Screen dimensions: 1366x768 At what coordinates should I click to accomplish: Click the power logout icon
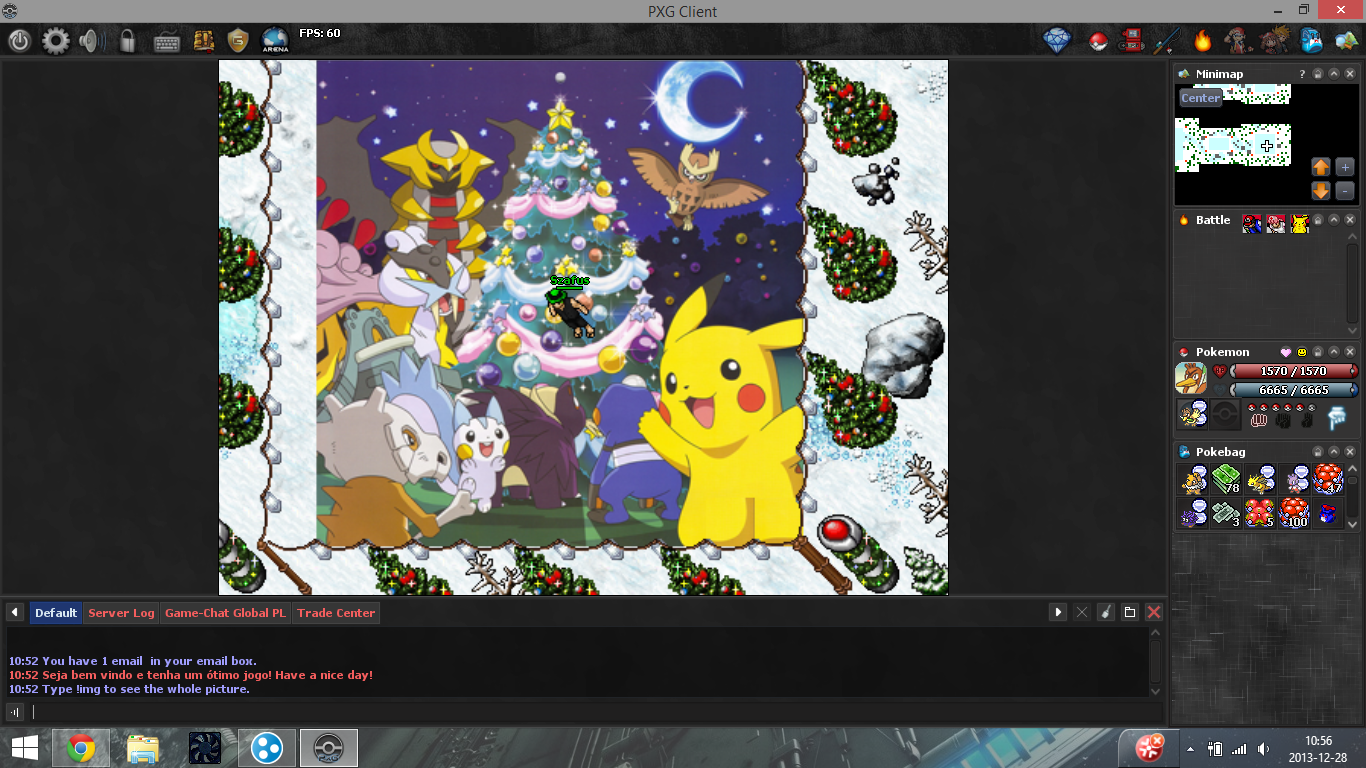(20, 41)
